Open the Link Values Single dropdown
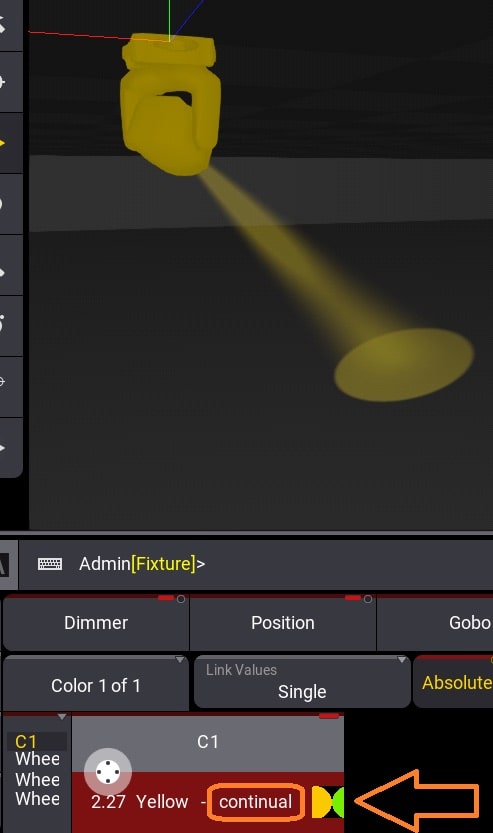This screenshot has width=493, height=833. coord(302,682)
